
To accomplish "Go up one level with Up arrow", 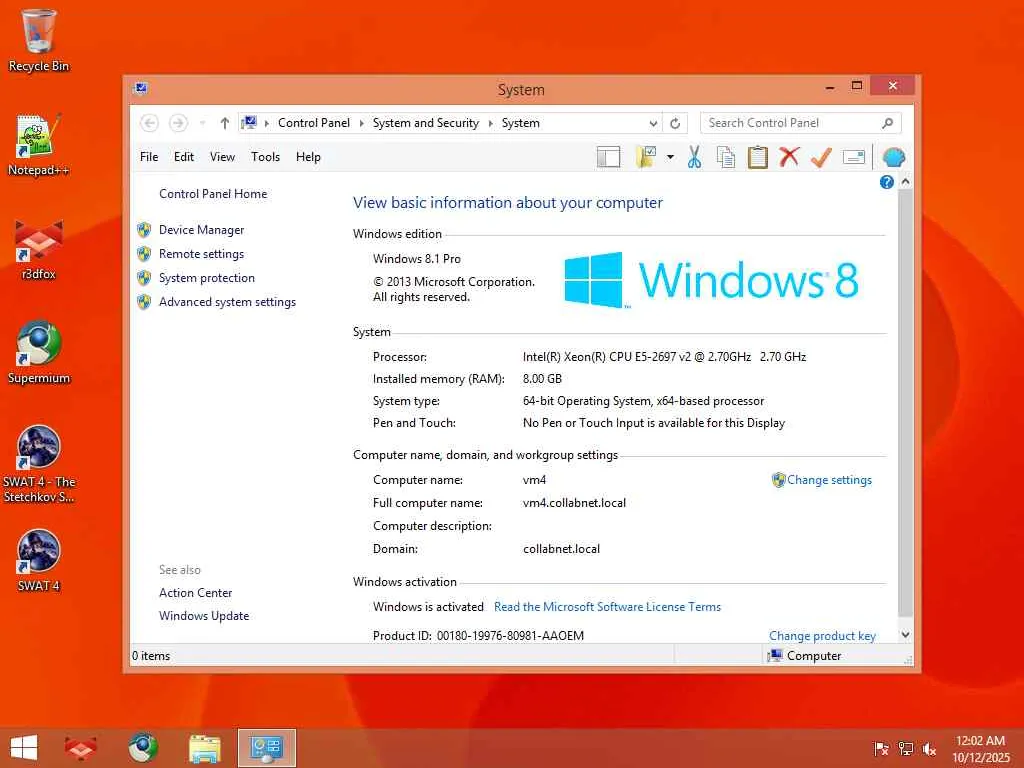I will (x=225, y=123).
